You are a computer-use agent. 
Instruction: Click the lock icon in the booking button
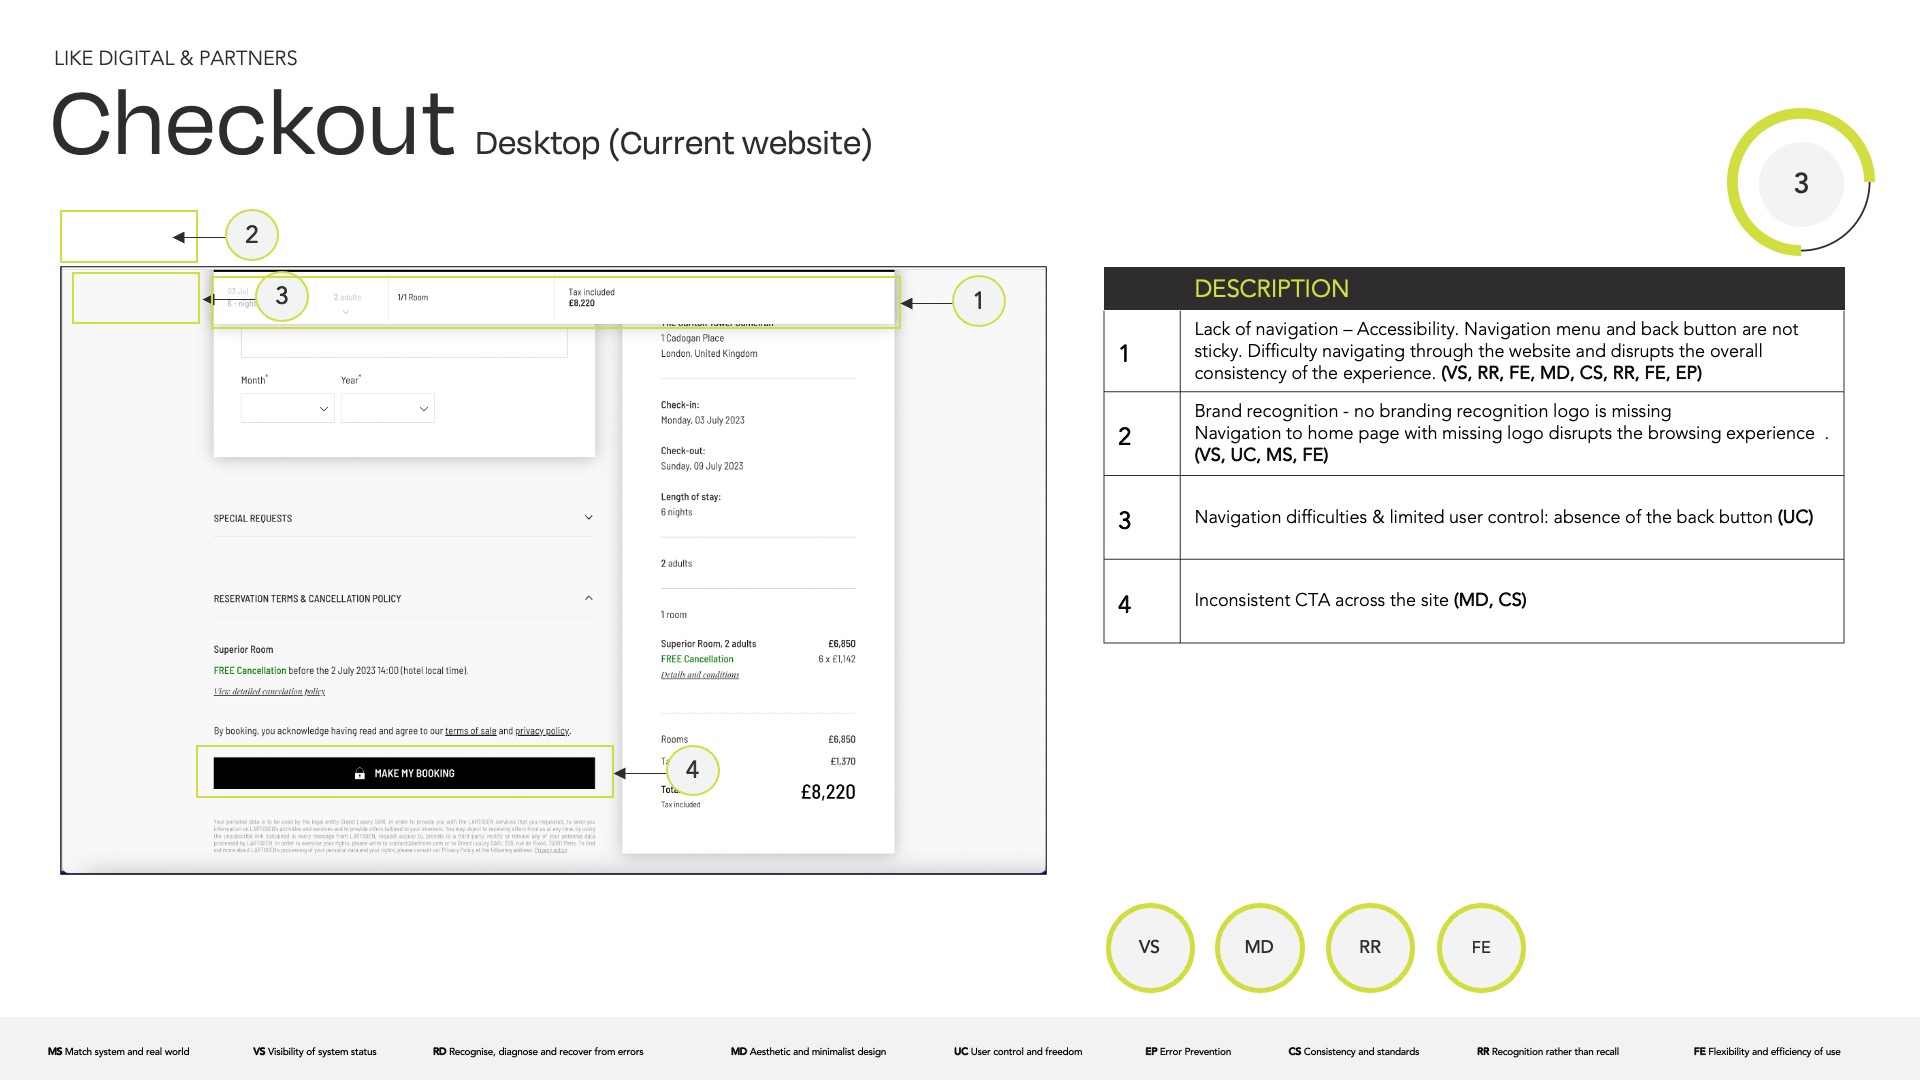click(x=360, y=774)
